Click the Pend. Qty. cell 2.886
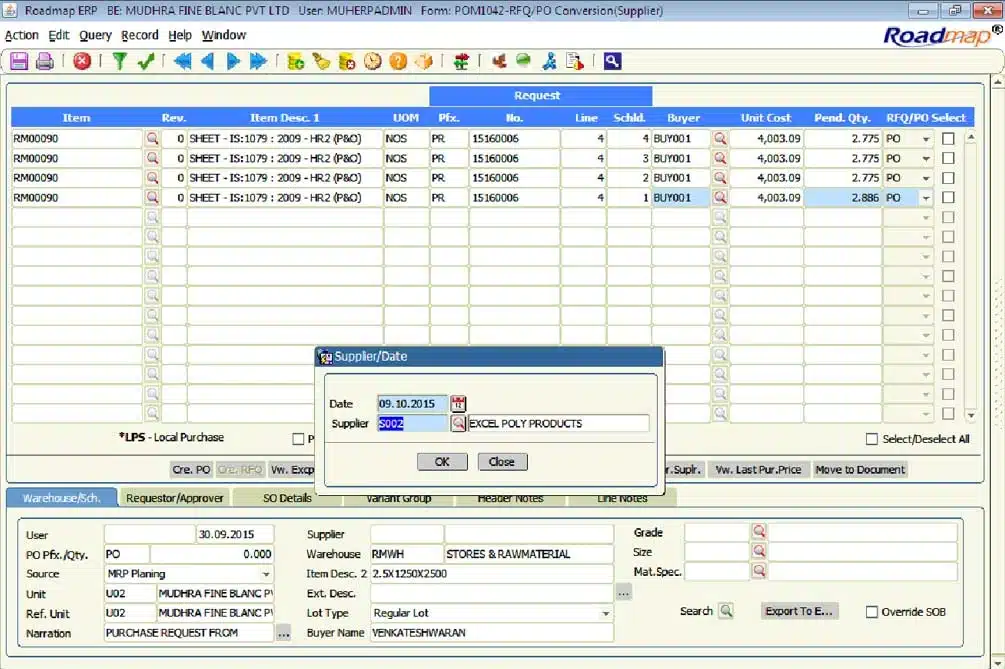This screenshot has height=669, width=1005. tap(842, 198)
